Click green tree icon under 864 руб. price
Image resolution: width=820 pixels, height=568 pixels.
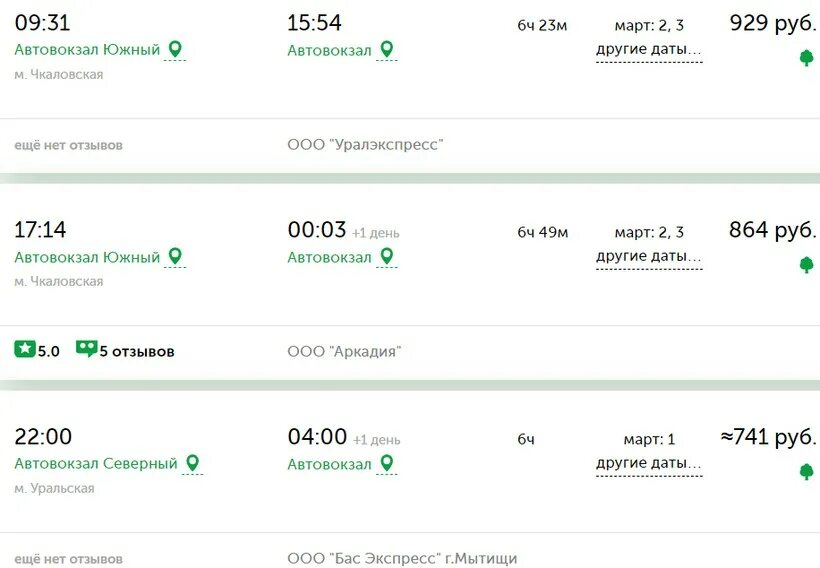[x=807, y=265]
